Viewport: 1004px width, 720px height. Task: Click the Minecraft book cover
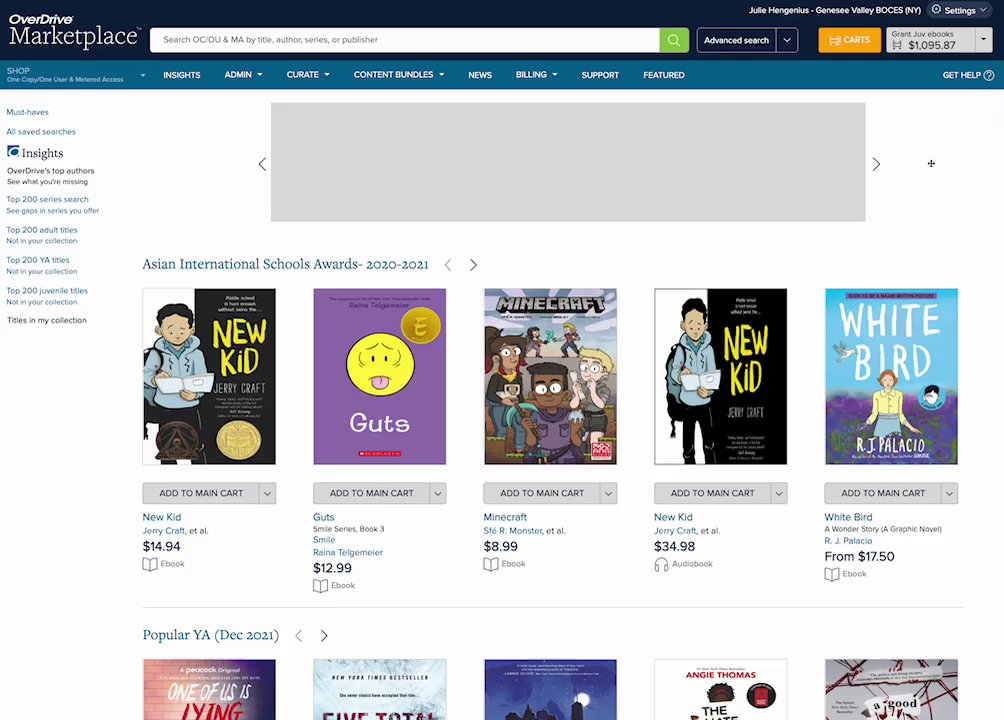(x=551, y=377)
